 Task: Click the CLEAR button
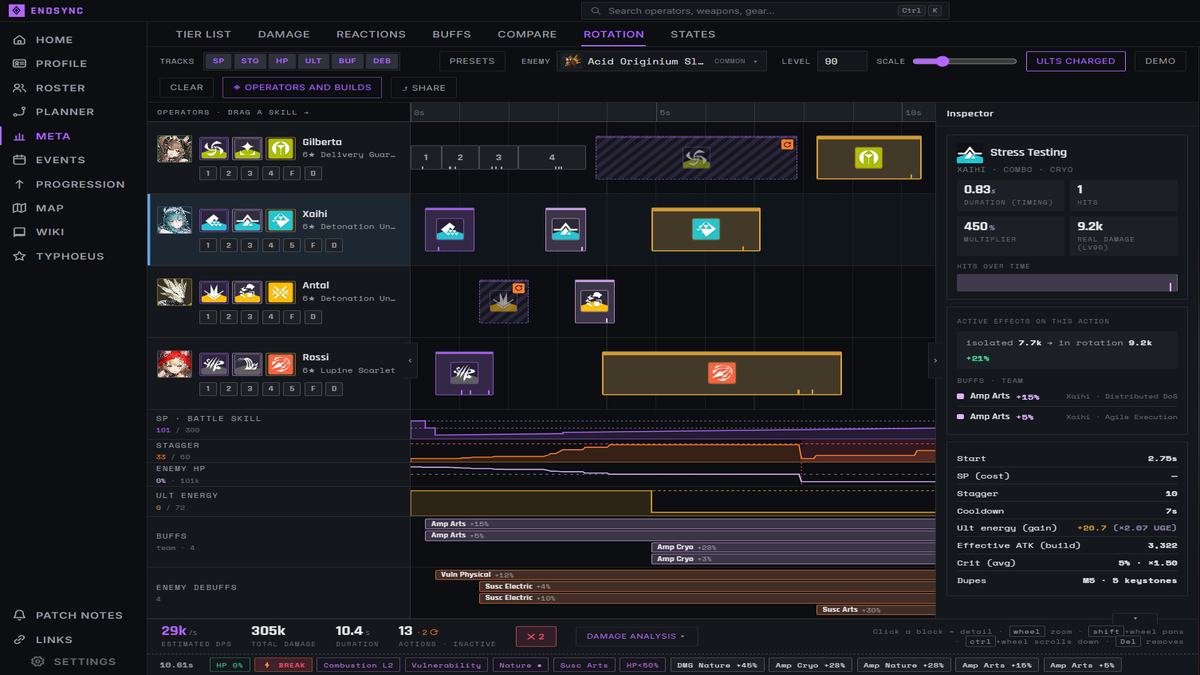click(187, 87)
